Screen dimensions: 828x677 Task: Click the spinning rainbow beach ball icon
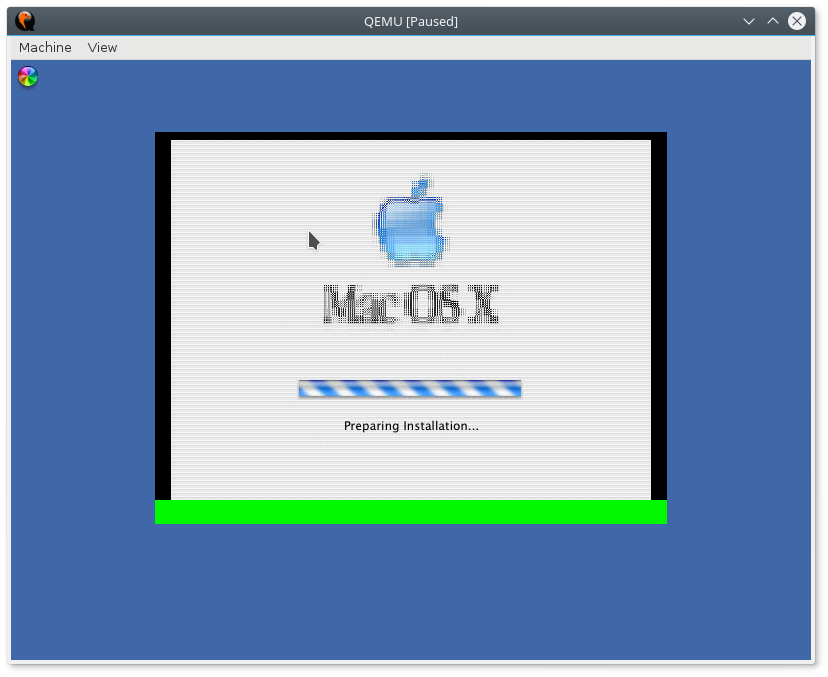point(28,77)
